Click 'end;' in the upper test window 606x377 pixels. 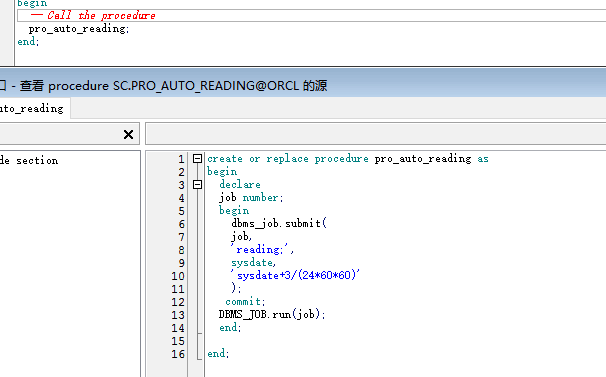28,41
